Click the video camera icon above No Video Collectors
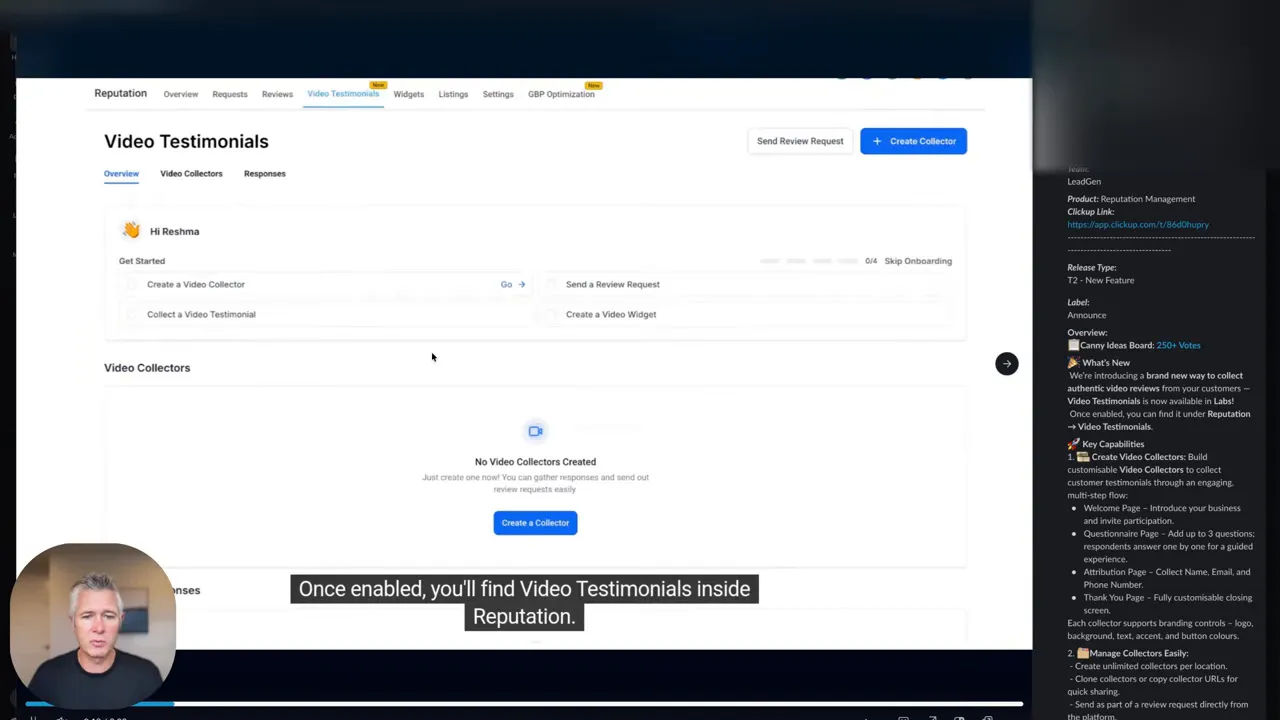The width and height of the screenshot is (1280, 720). click(x=535, y=430)
